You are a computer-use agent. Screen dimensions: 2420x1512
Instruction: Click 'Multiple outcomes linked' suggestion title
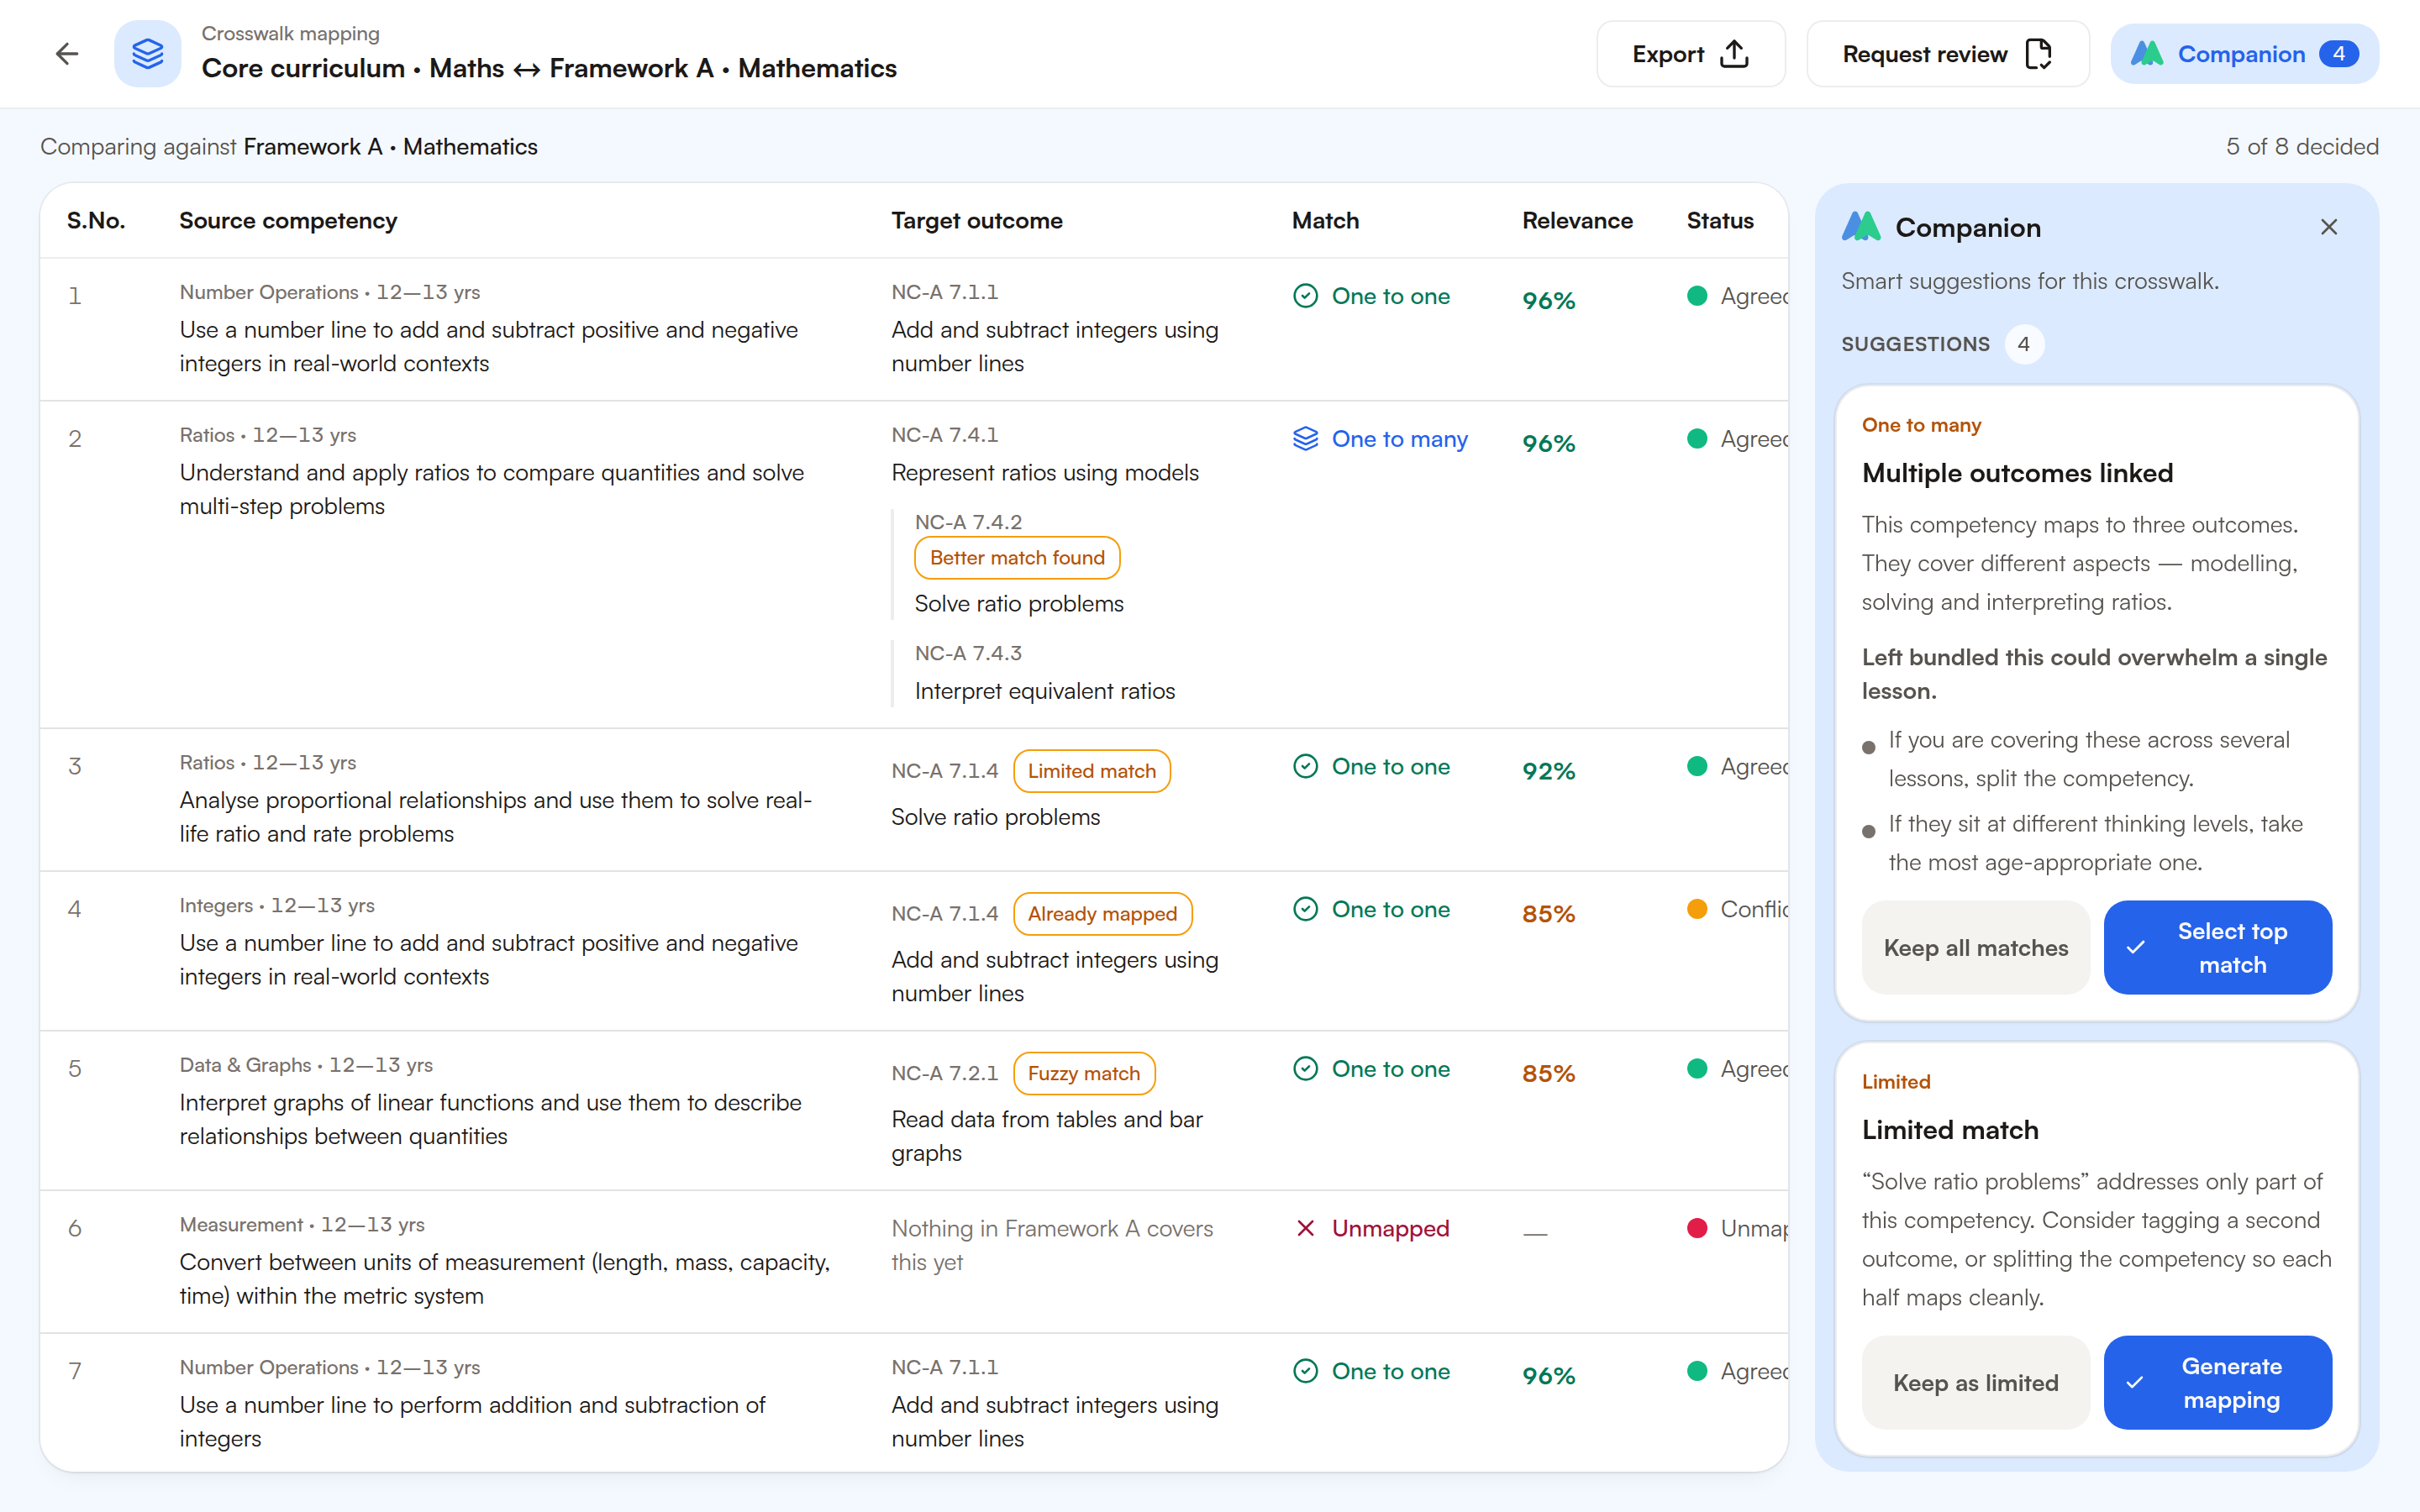2017,473
